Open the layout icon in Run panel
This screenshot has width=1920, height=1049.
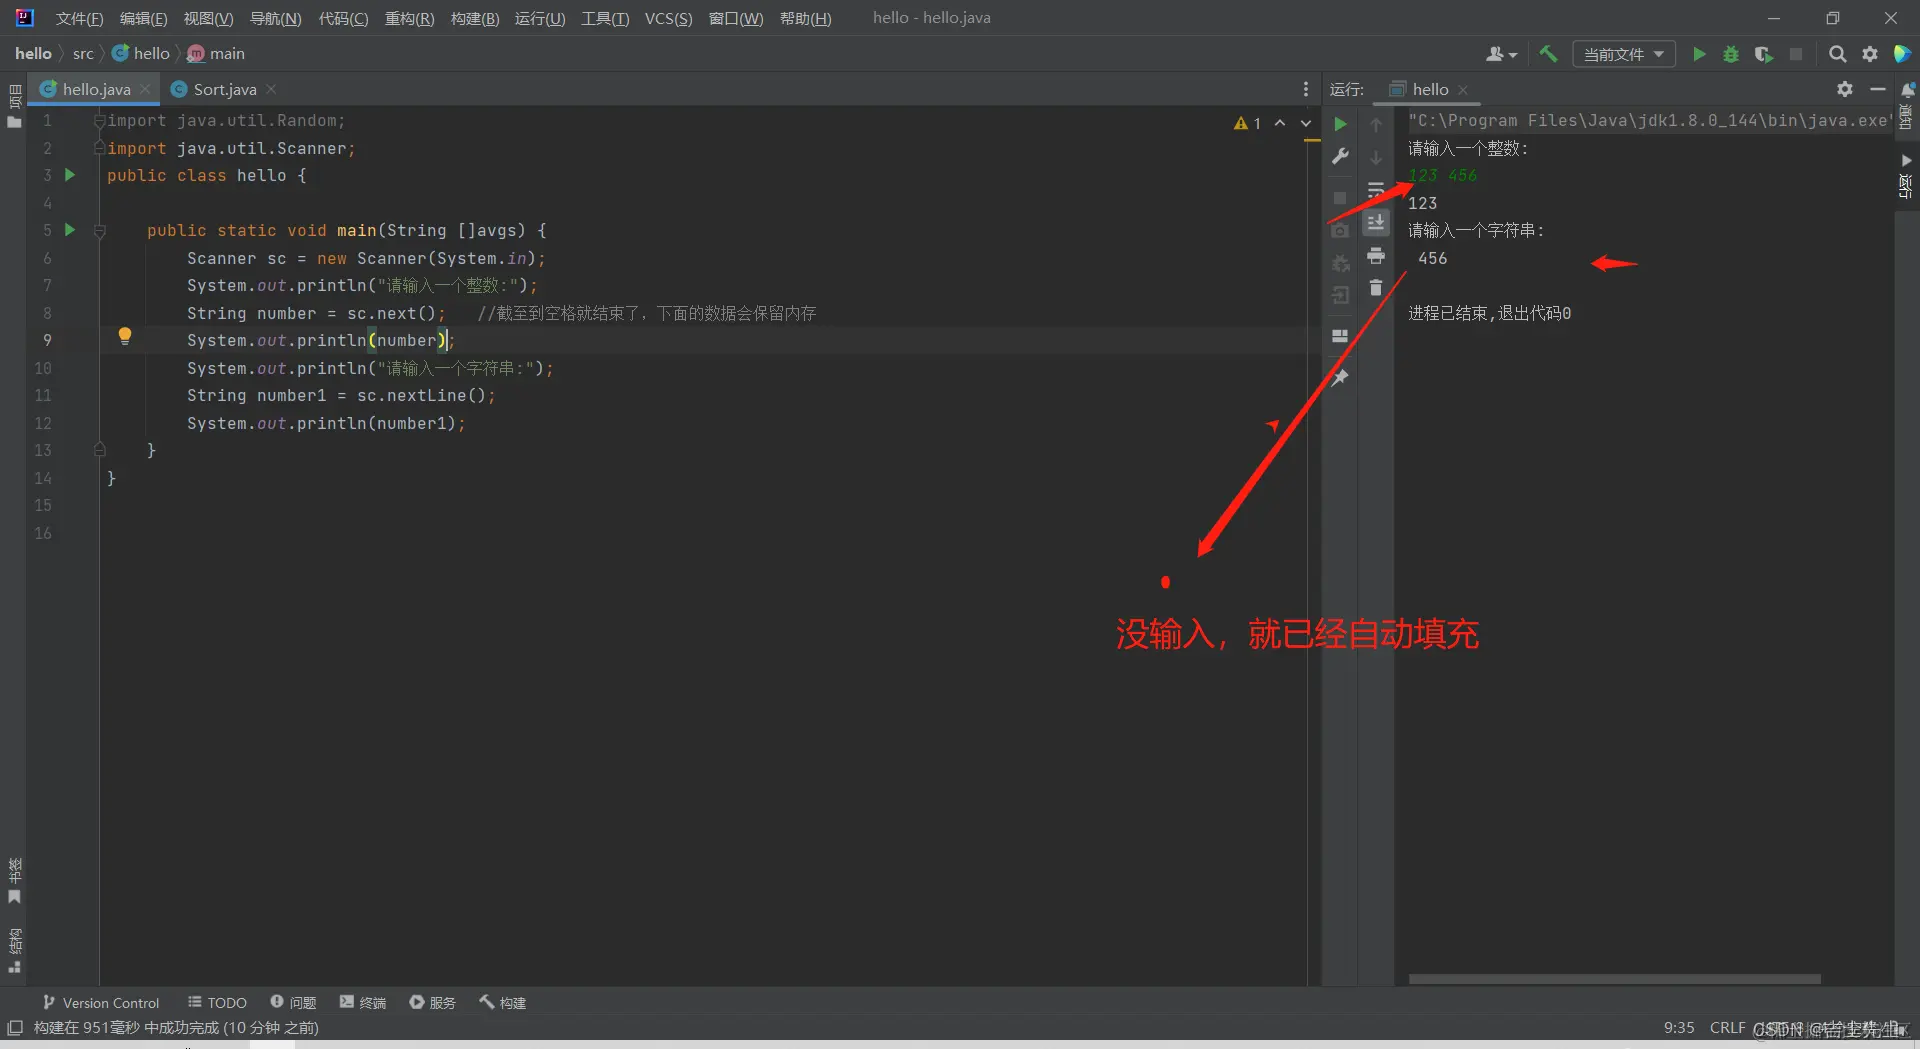[1341, 337]
